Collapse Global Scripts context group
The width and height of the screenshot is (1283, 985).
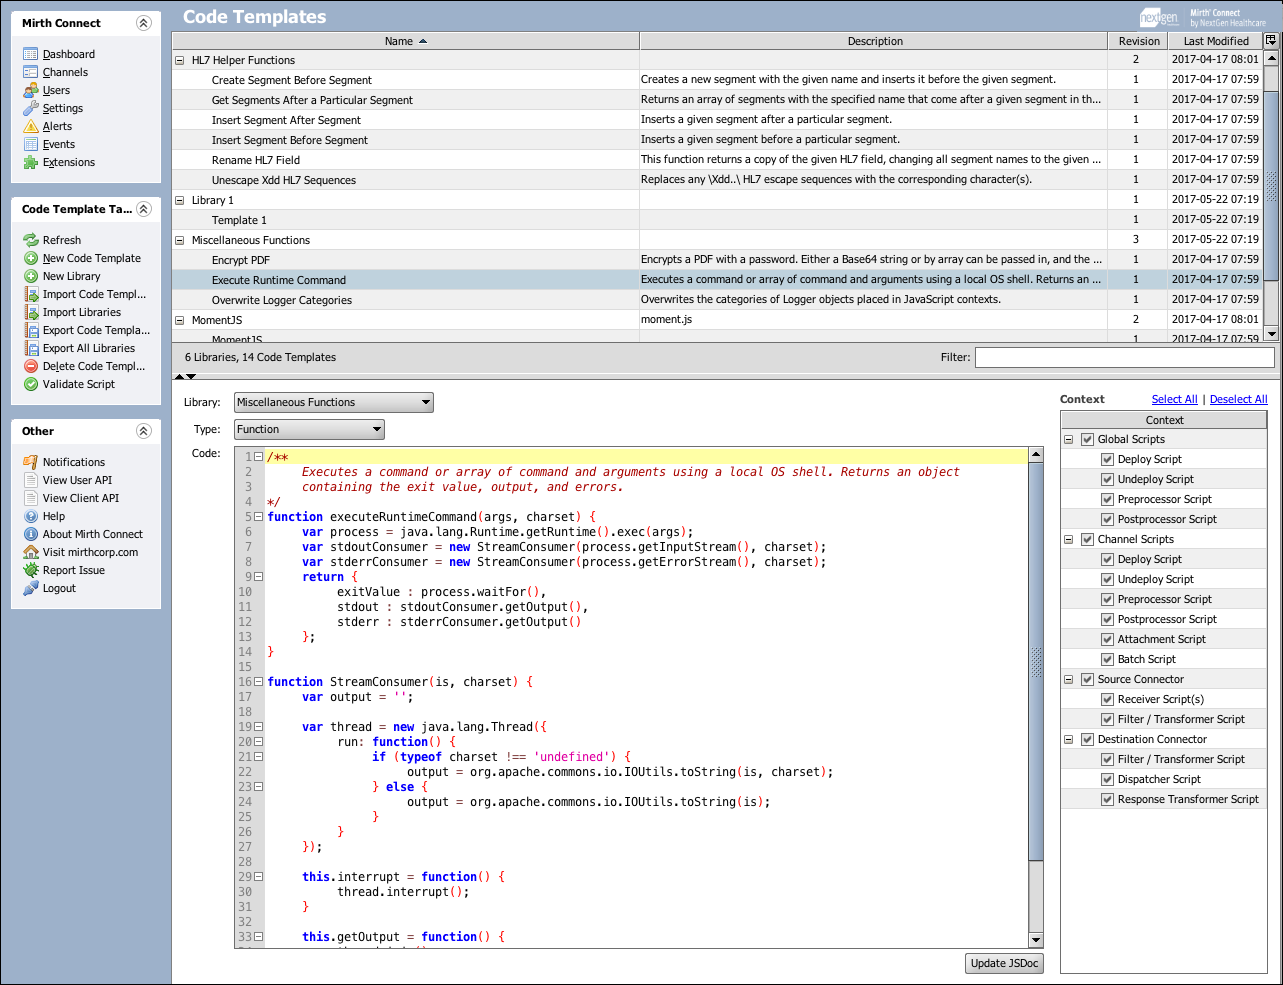click(x=1068, y=439)
